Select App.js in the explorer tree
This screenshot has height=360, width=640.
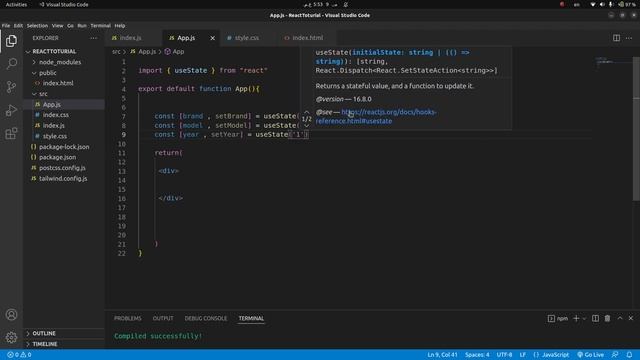tap(51, 104)
